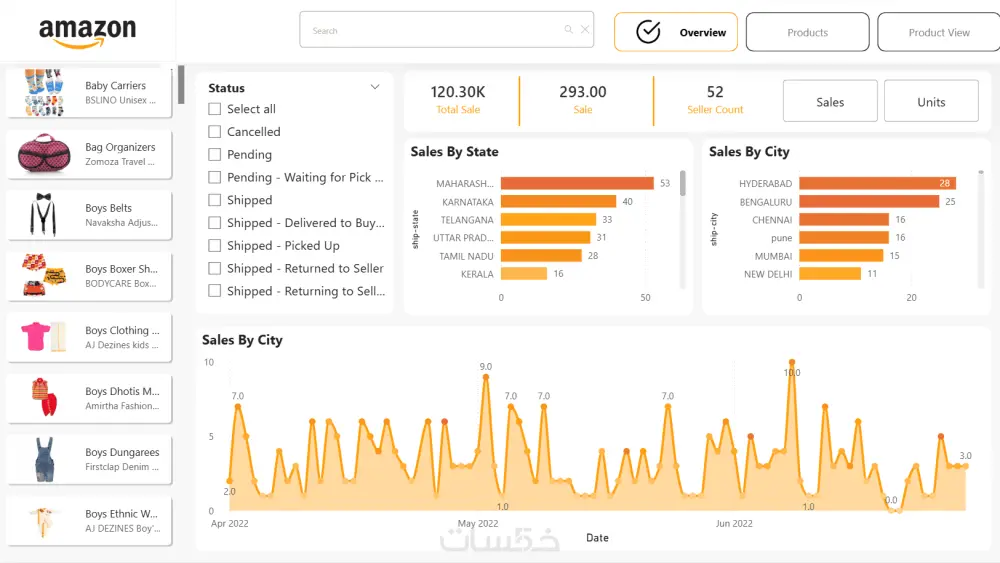Image resolution: width=1000 pixels, height=563 pixels.
Task: Switch to the Product View tab
Action: [x=939, y=32]
